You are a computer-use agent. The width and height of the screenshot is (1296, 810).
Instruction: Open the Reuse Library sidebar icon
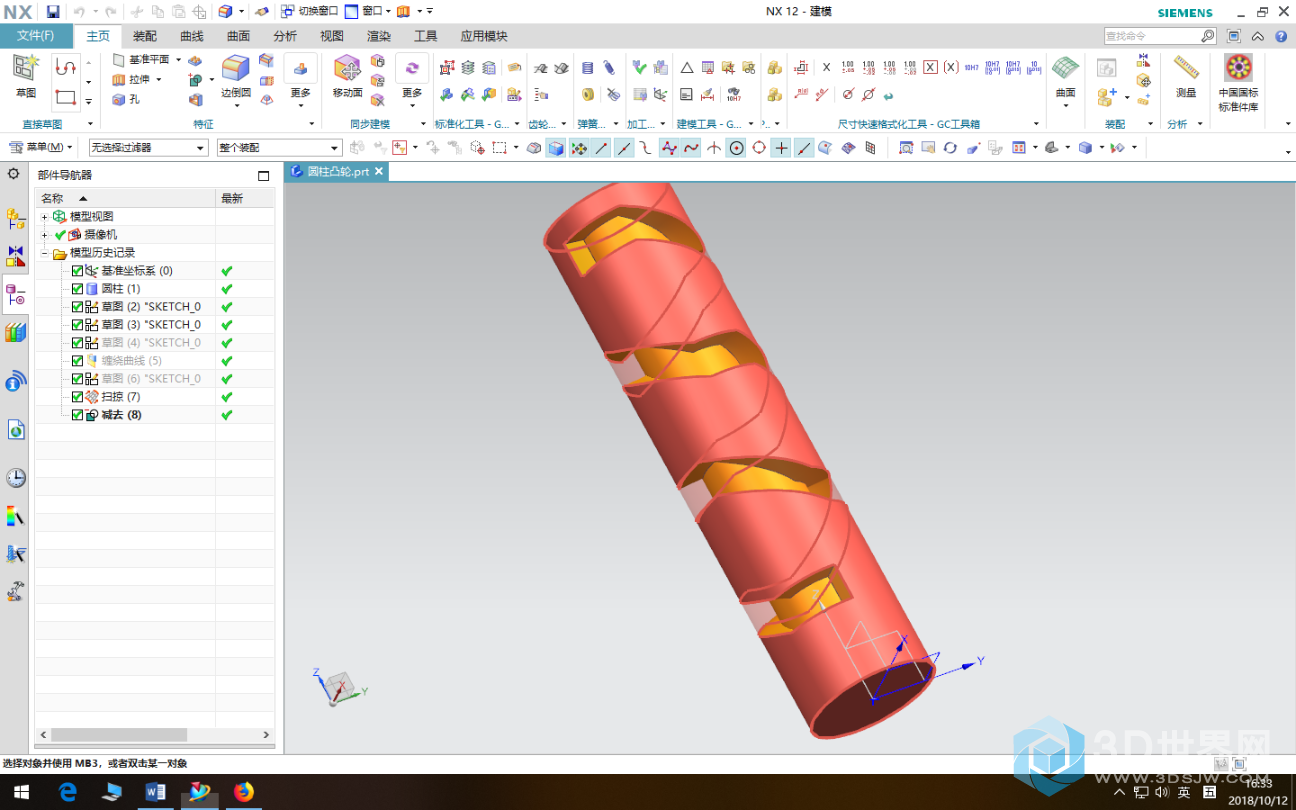coord(15,333)
